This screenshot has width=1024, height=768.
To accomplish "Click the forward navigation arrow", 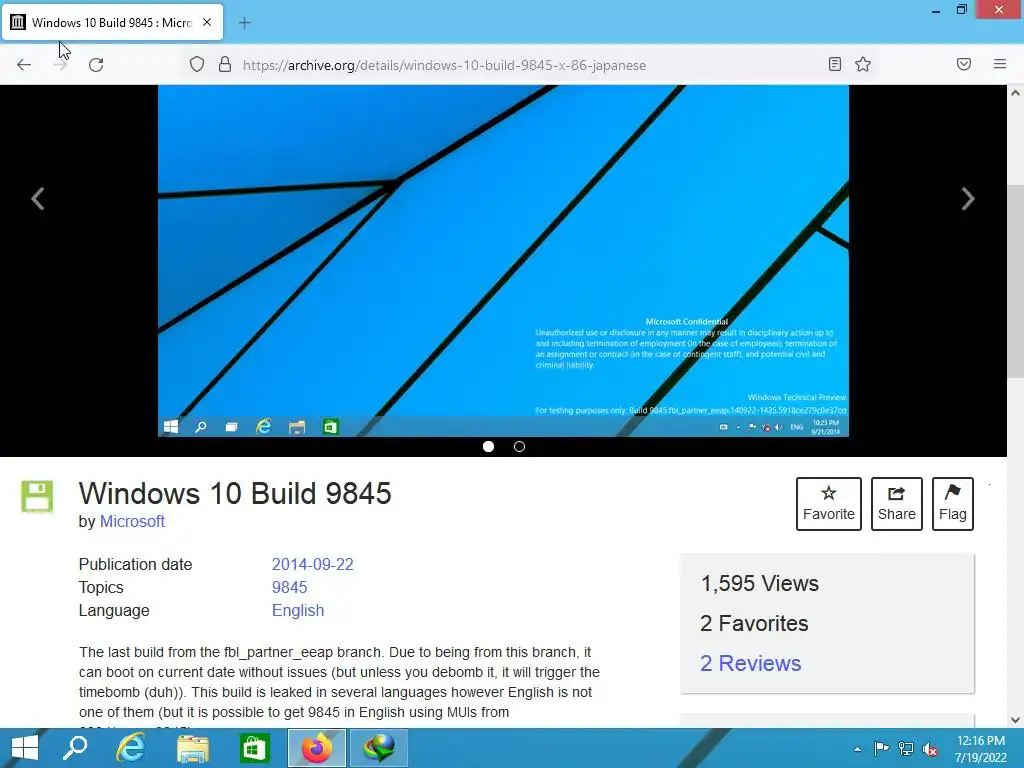I will point(60,65).
